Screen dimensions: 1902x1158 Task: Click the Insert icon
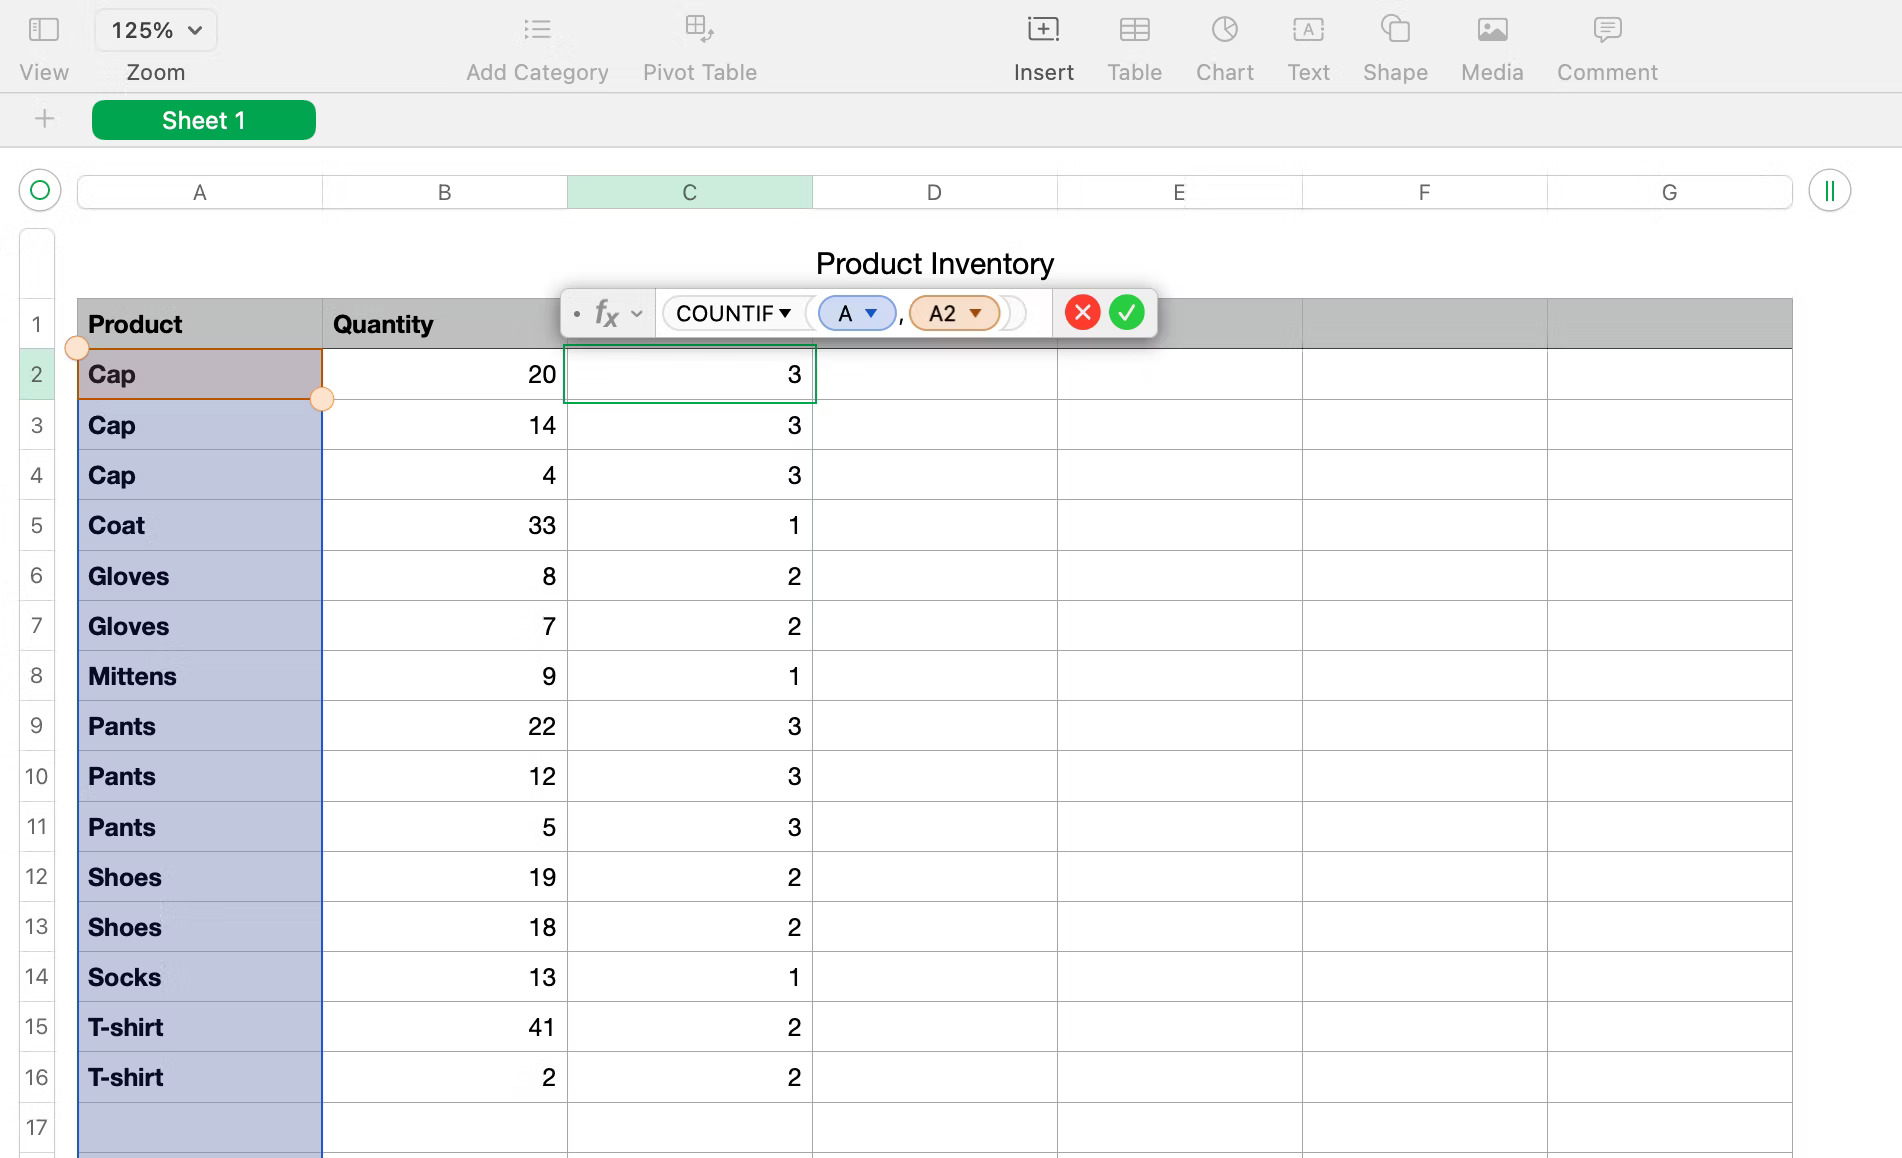pos(1043,29)
